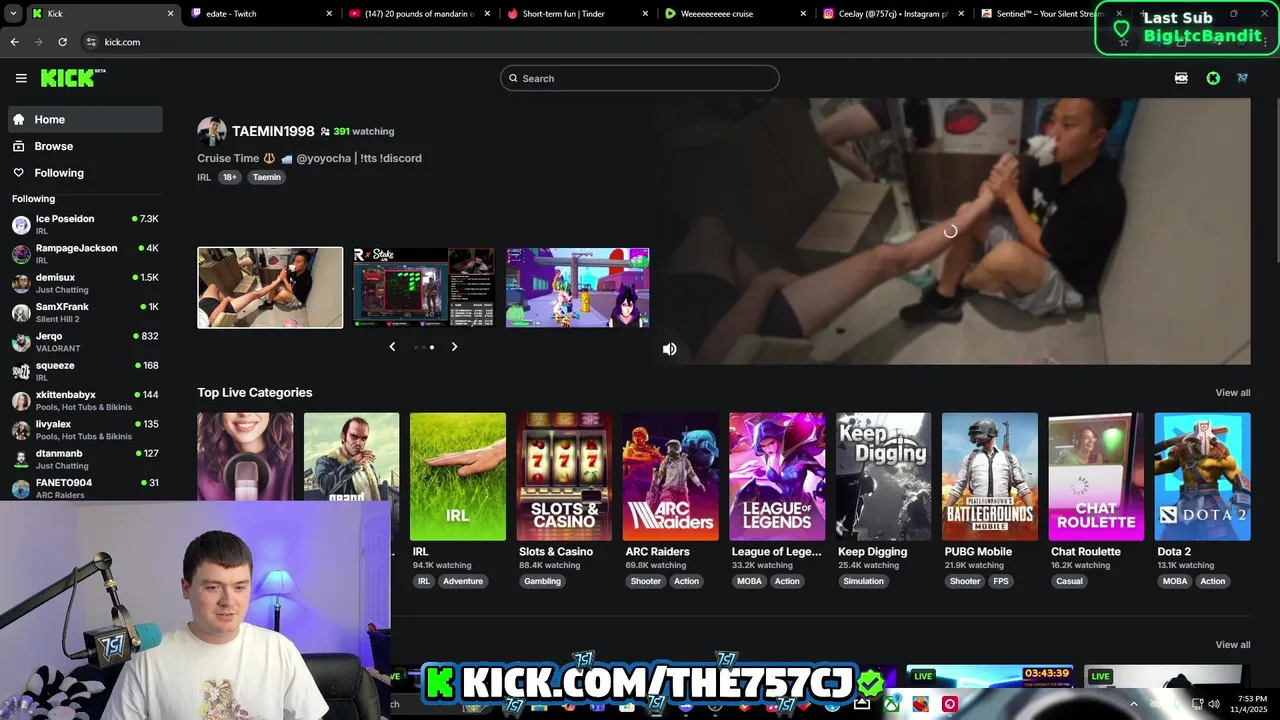The height and width of the screenshot is (720, 1280).
Task: Click the taskbar icon right of Xbox
Action: click(921, 704)
